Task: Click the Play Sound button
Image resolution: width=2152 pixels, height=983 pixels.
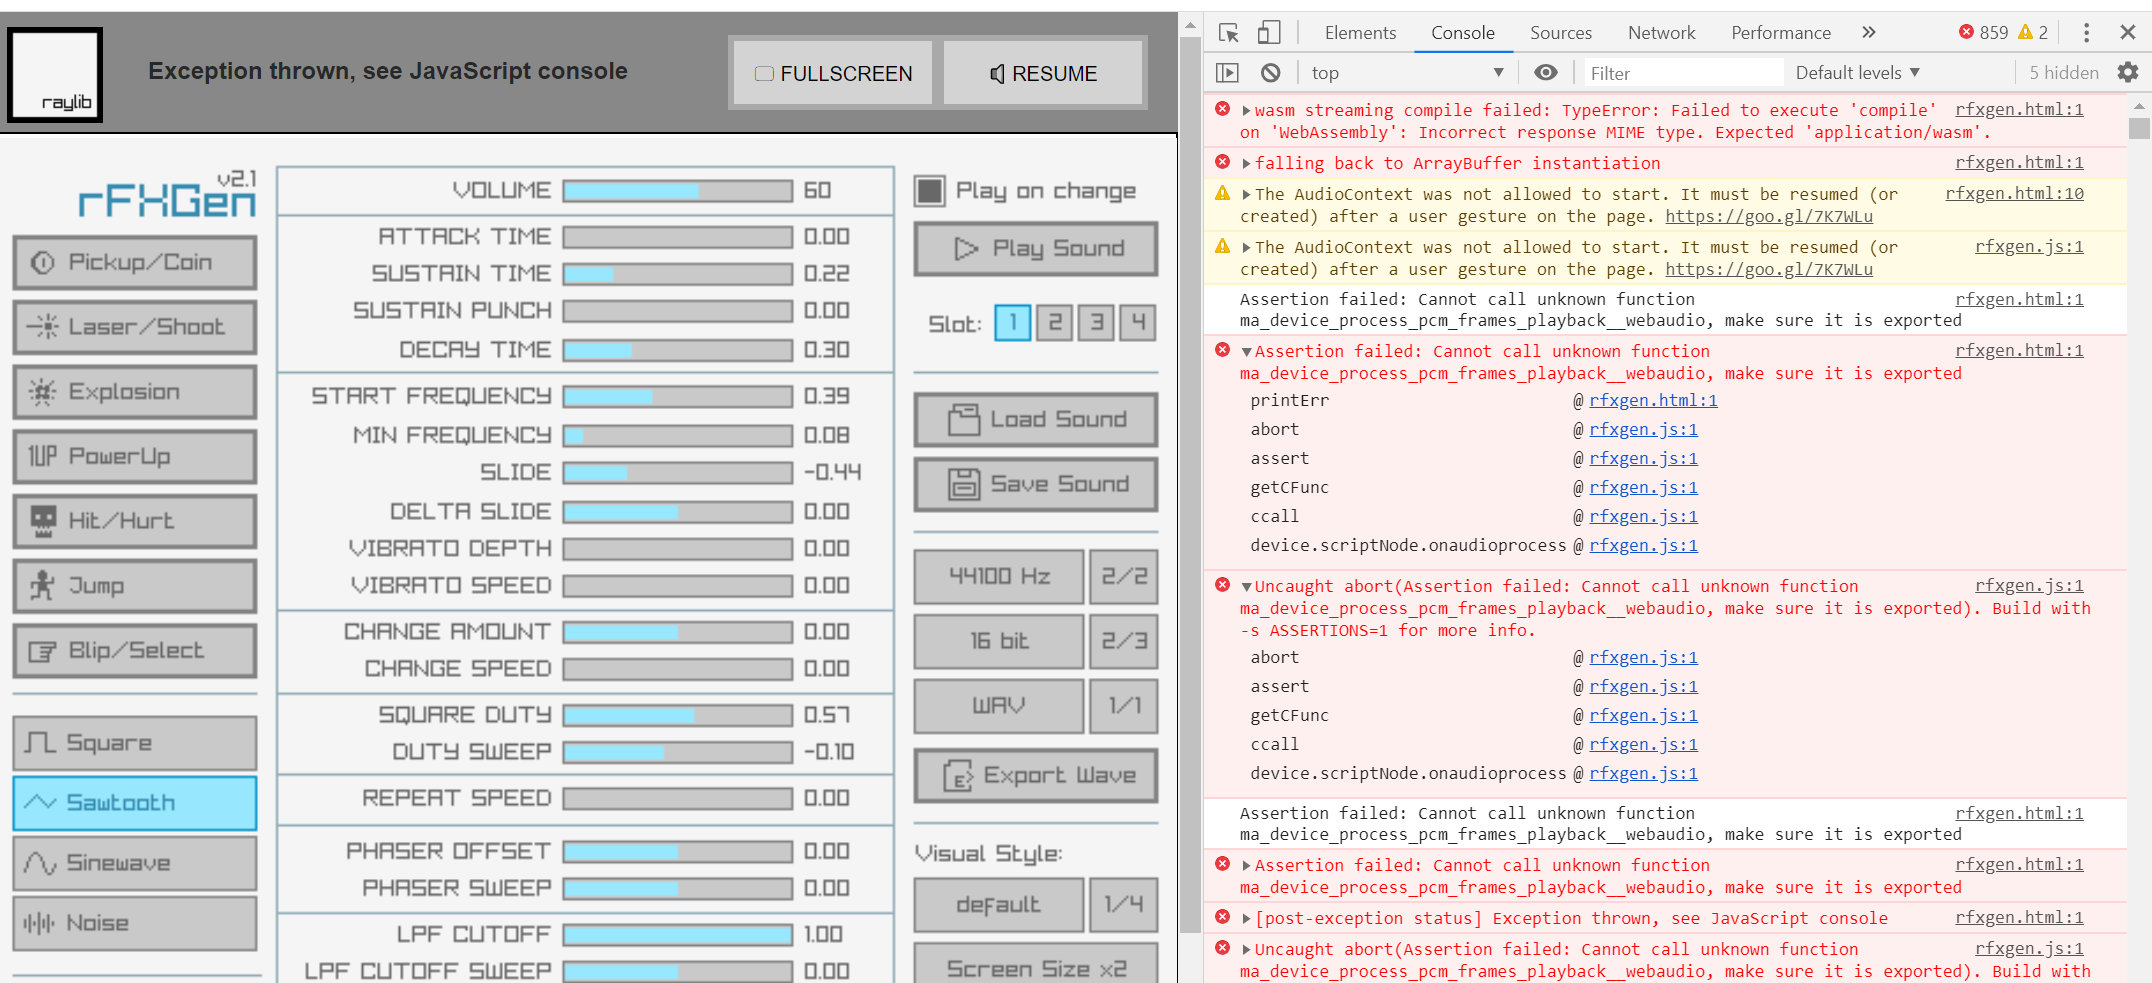Action: click(x=1035, y=248)
